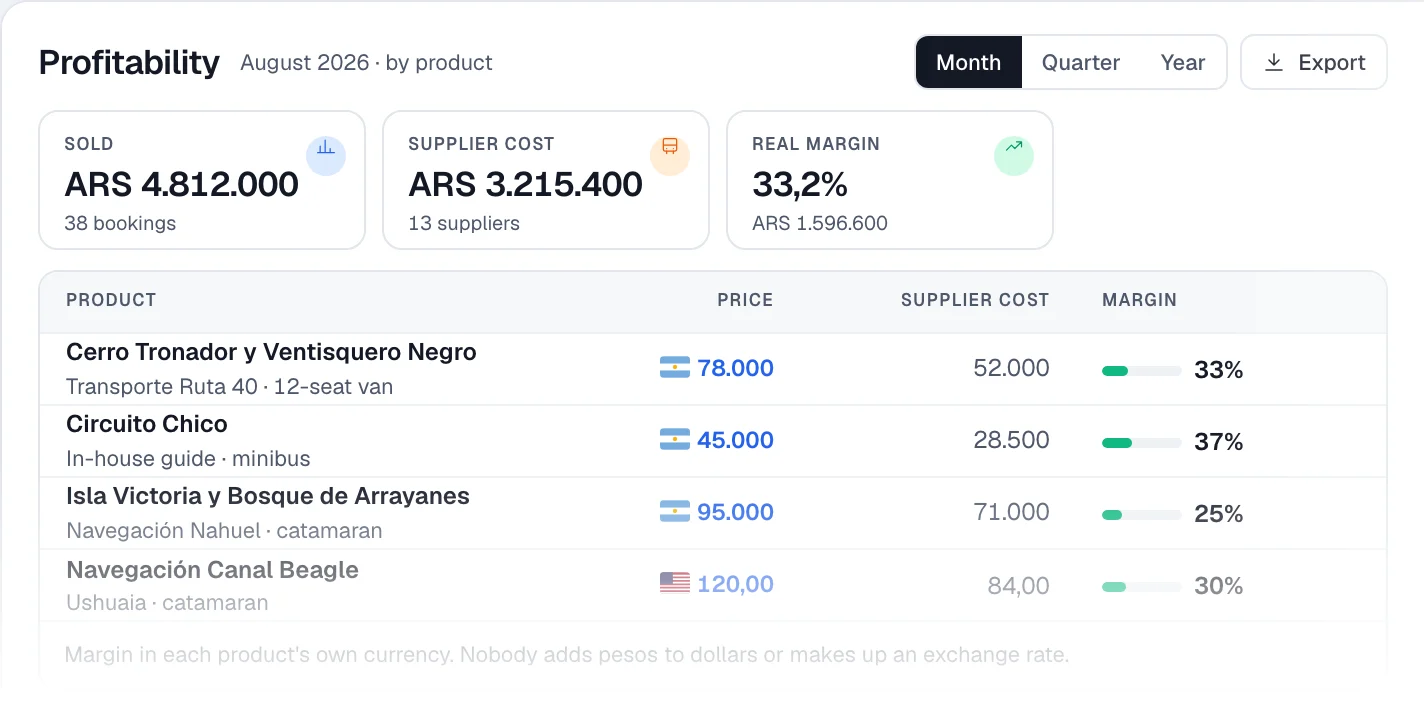Click the Navegación Nahuel catamaran subtitle

point(224,531)
